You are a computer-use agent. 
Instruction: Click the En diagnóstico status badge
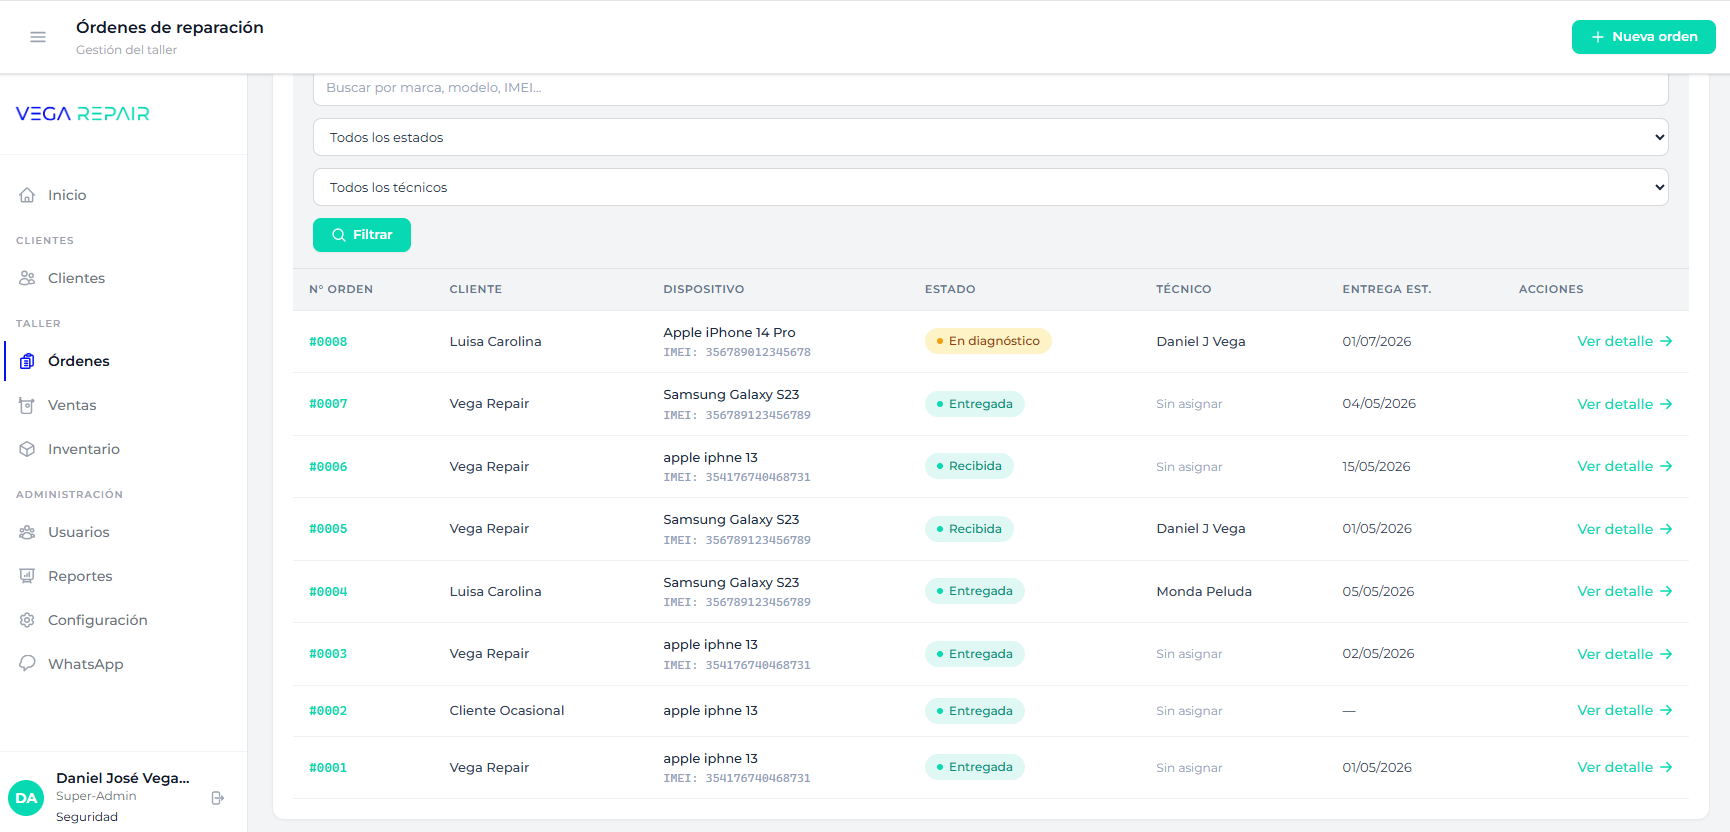[x=988, y=341]
